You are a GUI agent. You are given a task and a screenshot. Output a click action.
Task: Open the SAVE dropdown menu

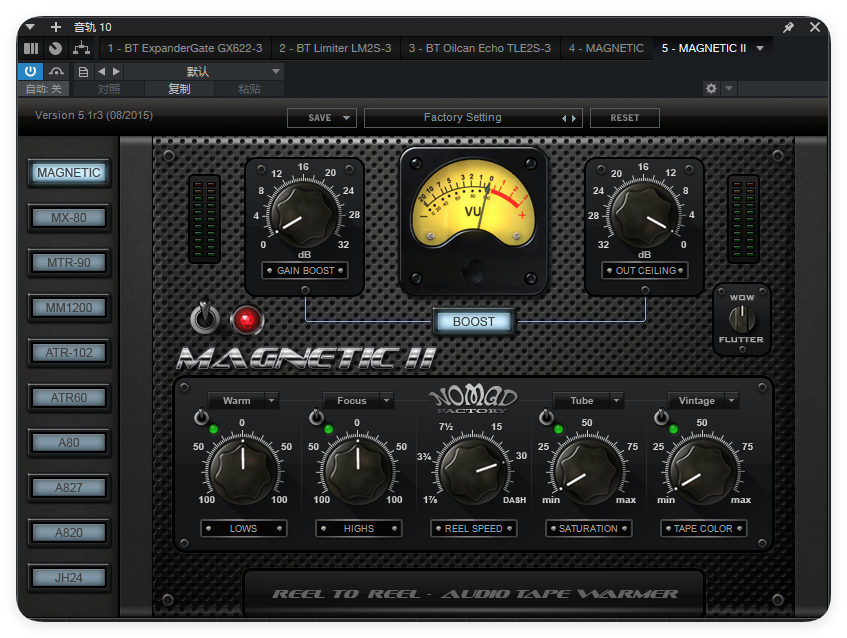[322, 118]
